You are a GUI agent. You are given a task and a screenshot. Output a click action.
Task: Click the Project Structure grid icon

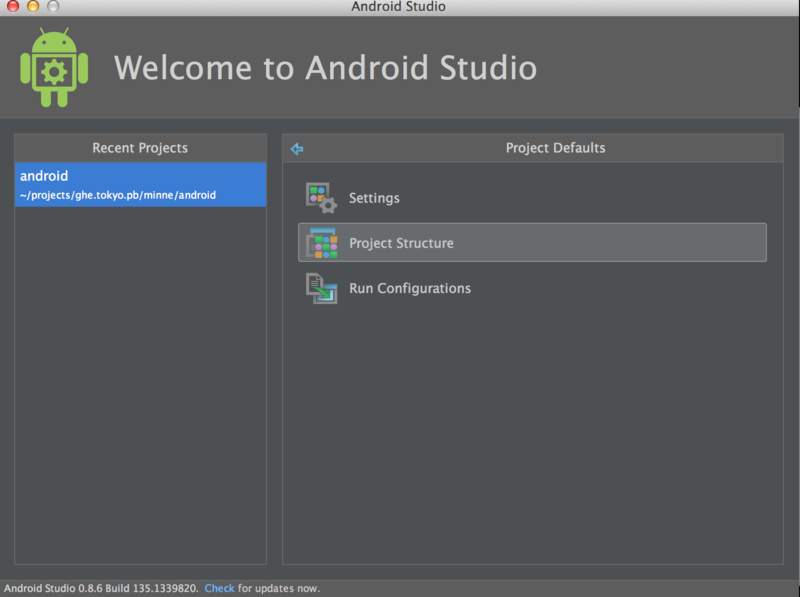[x=321, y=243]
